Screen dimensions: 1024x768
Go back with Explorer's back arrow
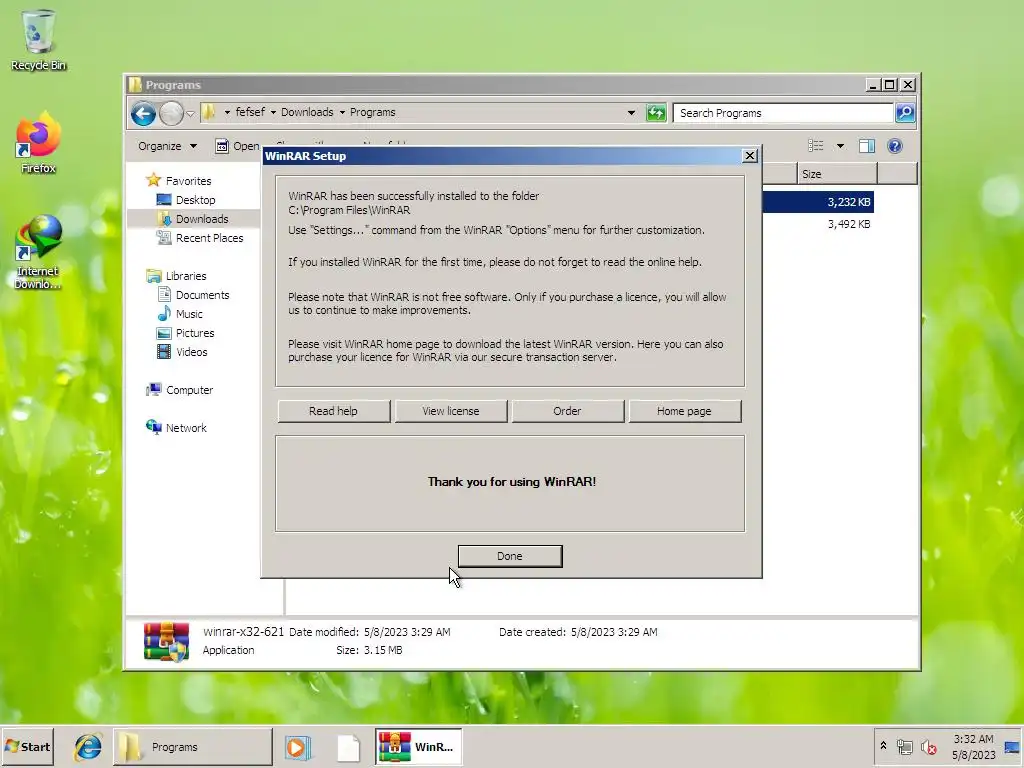(x=143, y=114)
